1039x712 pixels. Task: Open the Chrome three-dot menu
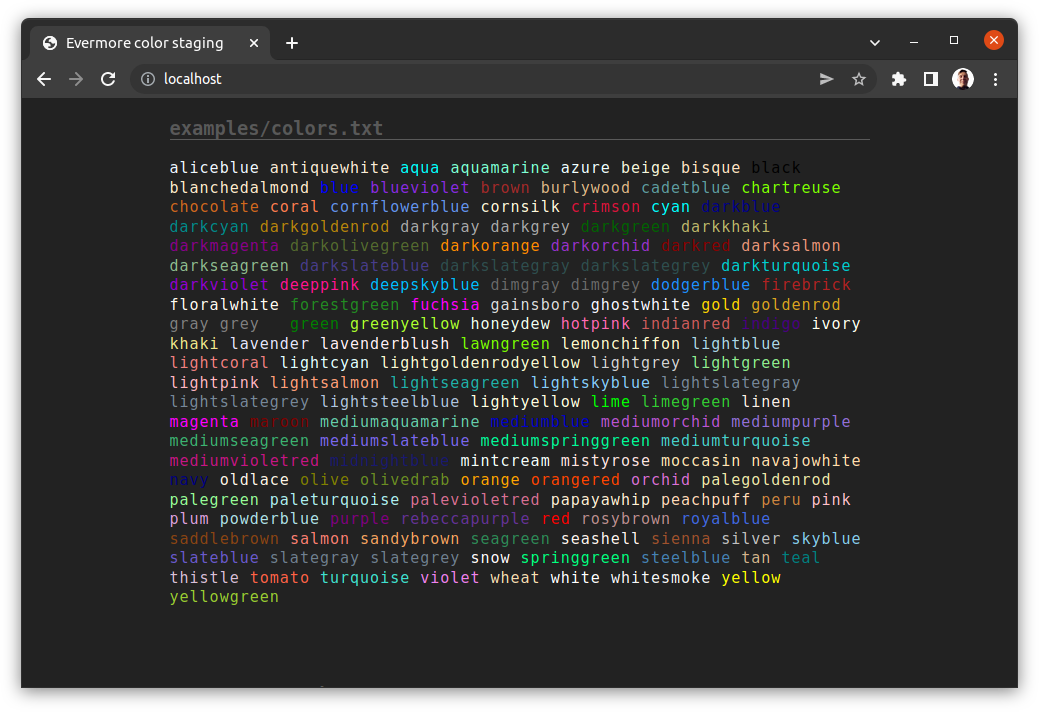click(x=996, y=78)
